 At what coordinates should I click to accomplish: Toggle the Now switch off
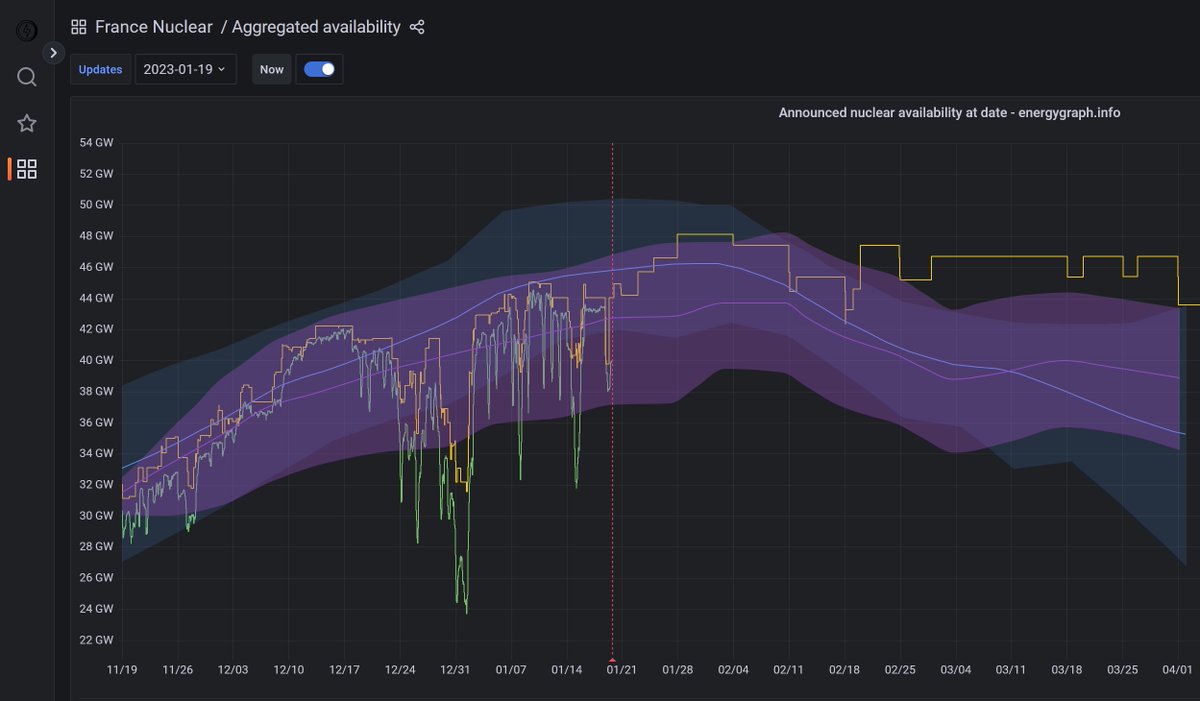point(320,69)
